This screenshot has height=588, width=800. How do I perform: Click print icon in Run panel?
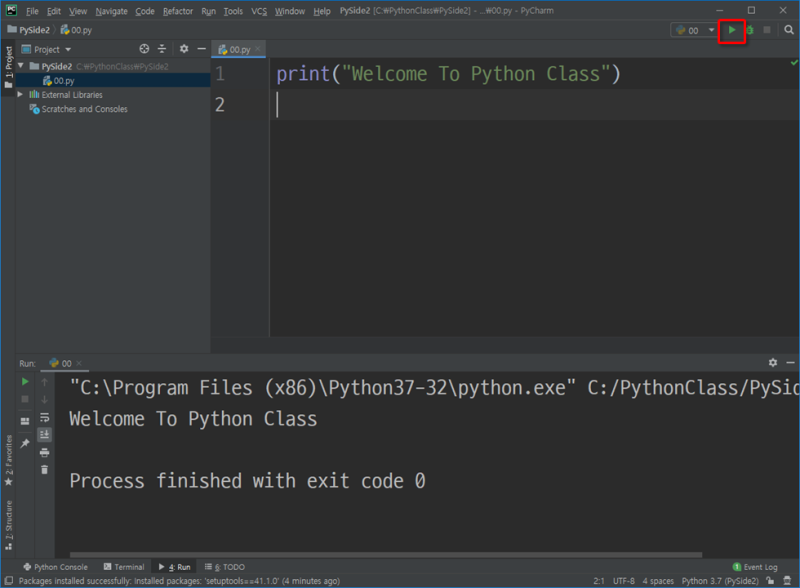point(45,452)
